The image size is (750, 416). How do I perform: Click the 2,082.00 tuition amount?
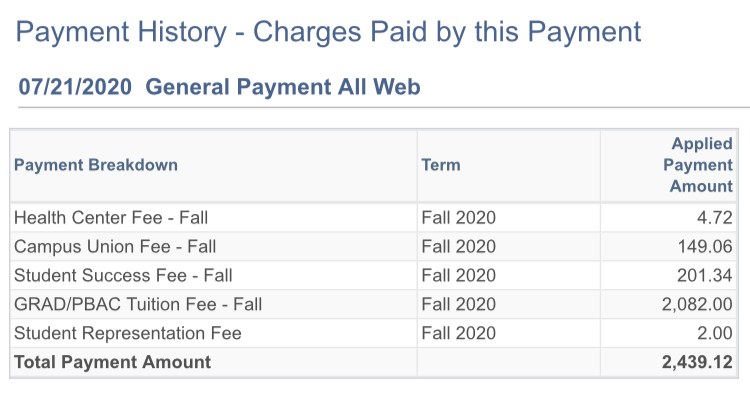point(697,305)
